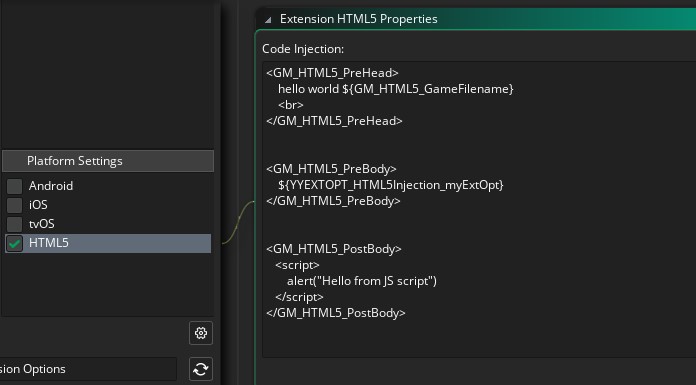Click the refresh arrows icon button
Viewport: 696px width, 385px height.
(201, 369)
